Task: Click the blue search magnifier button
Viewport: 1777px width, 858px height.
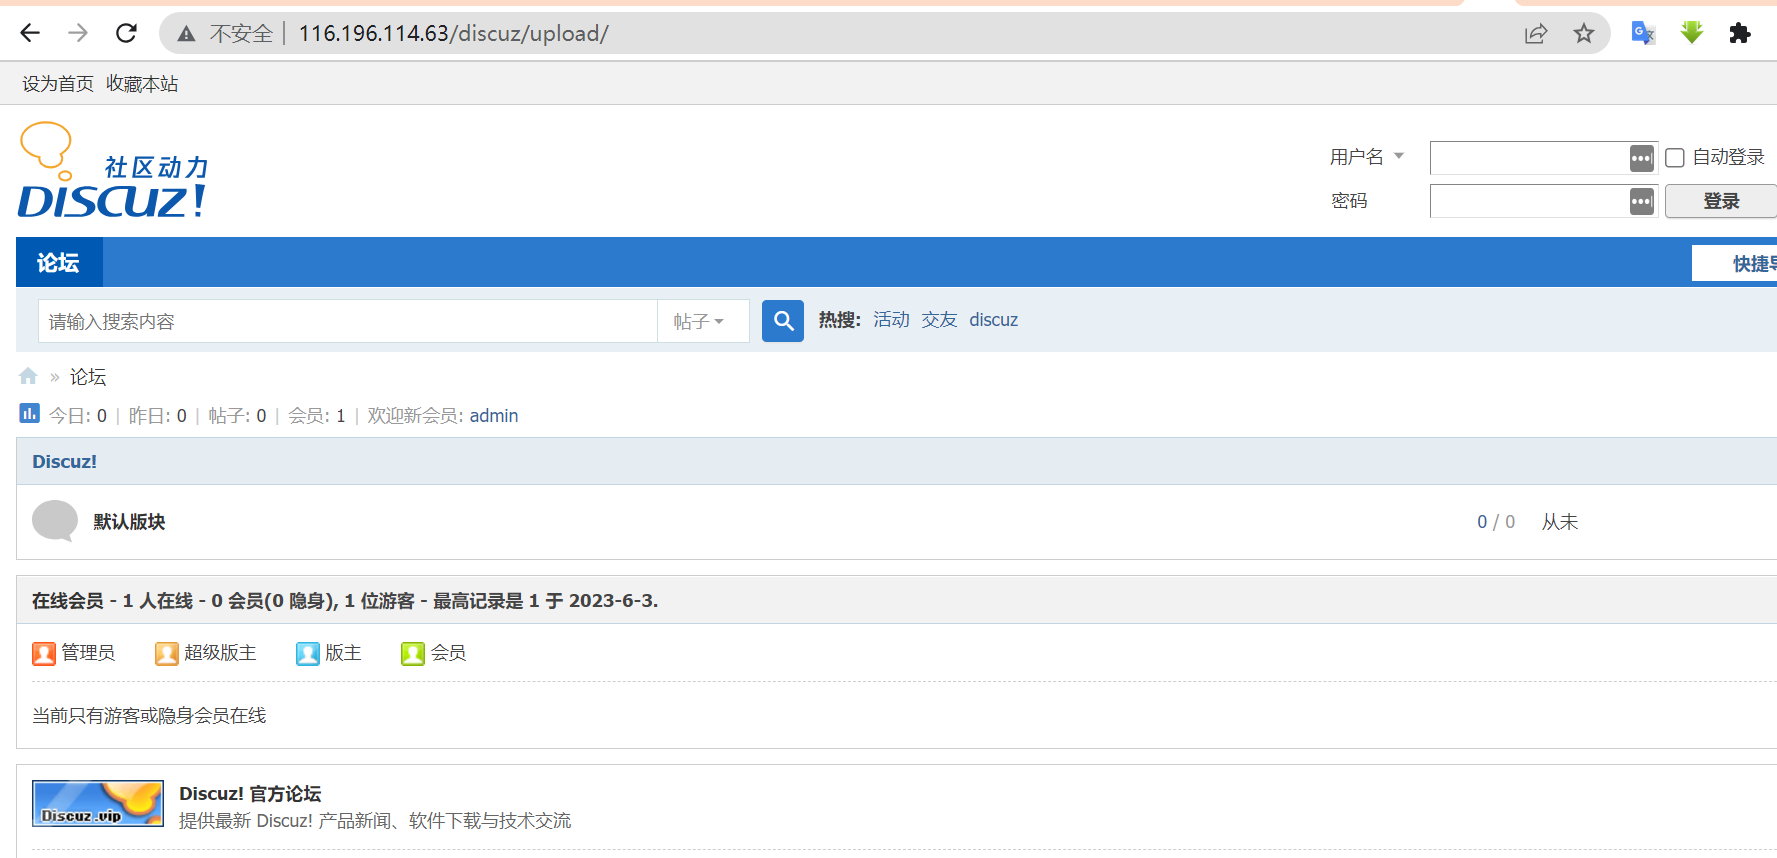Action: tap(783, 321)
